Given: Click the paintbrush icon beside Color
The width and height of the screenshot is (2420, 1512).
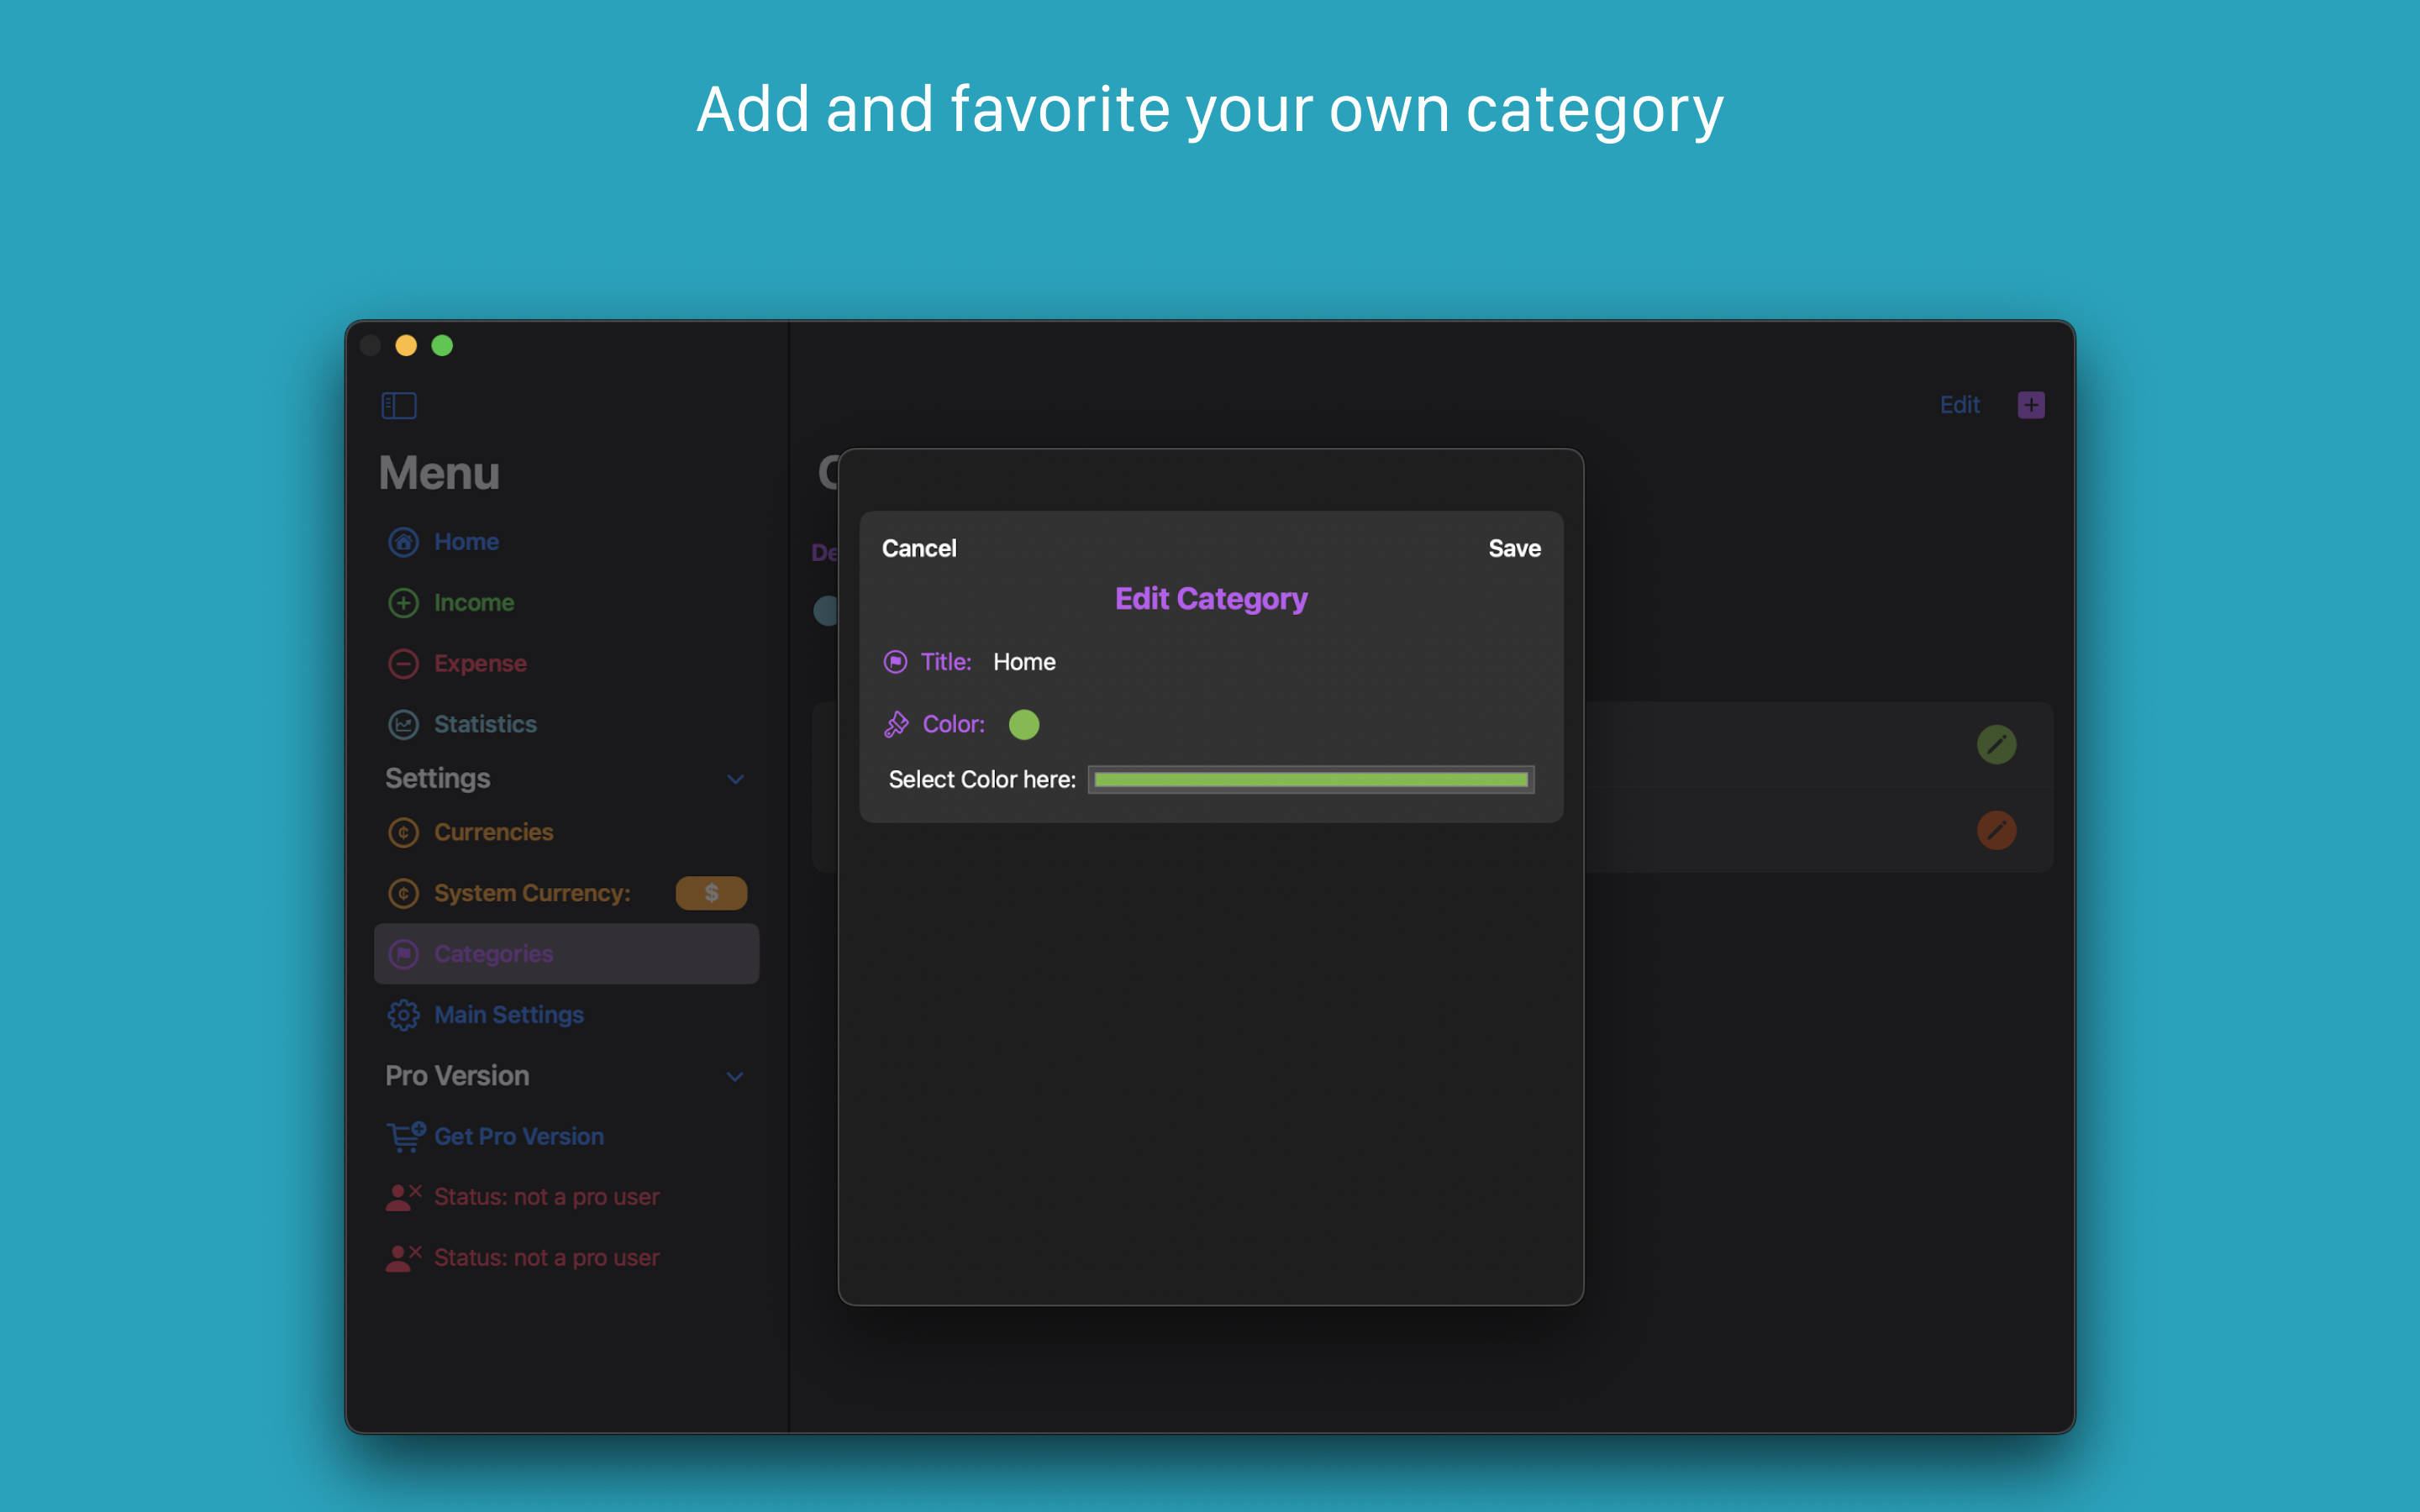Looking at the screenshot, I should pos(896,724).
